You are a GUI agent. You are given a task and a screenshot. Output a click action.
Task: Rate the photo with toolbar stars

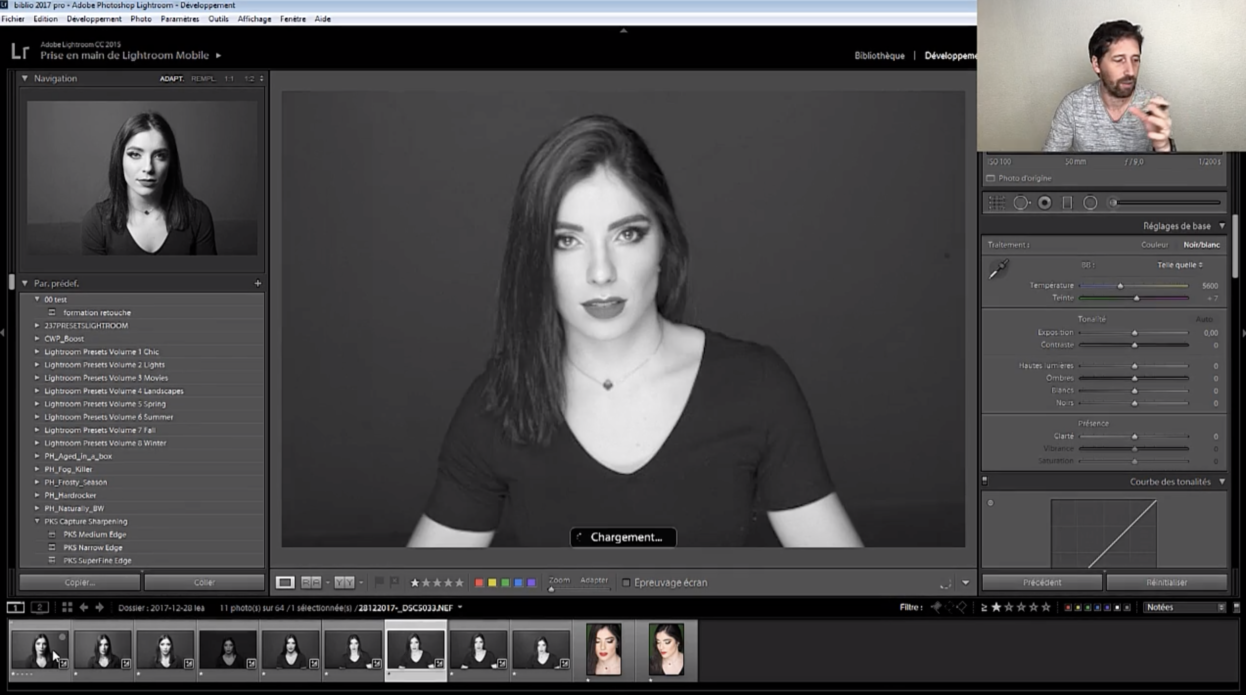(x=437, y=583)
